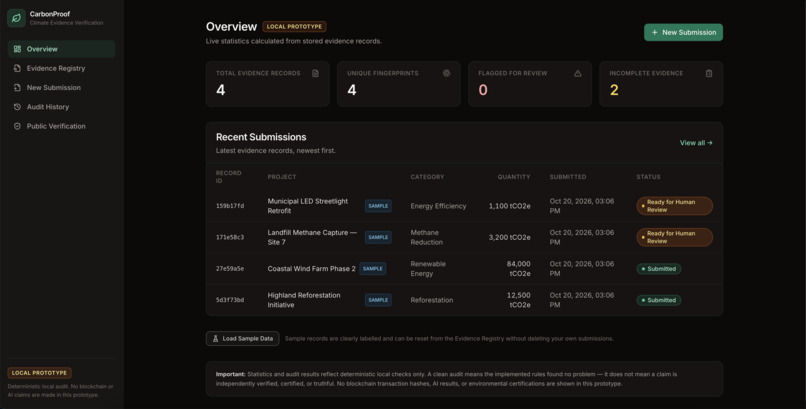Click the View all link
The image size is (806, 409).
(x=696, y=143)
